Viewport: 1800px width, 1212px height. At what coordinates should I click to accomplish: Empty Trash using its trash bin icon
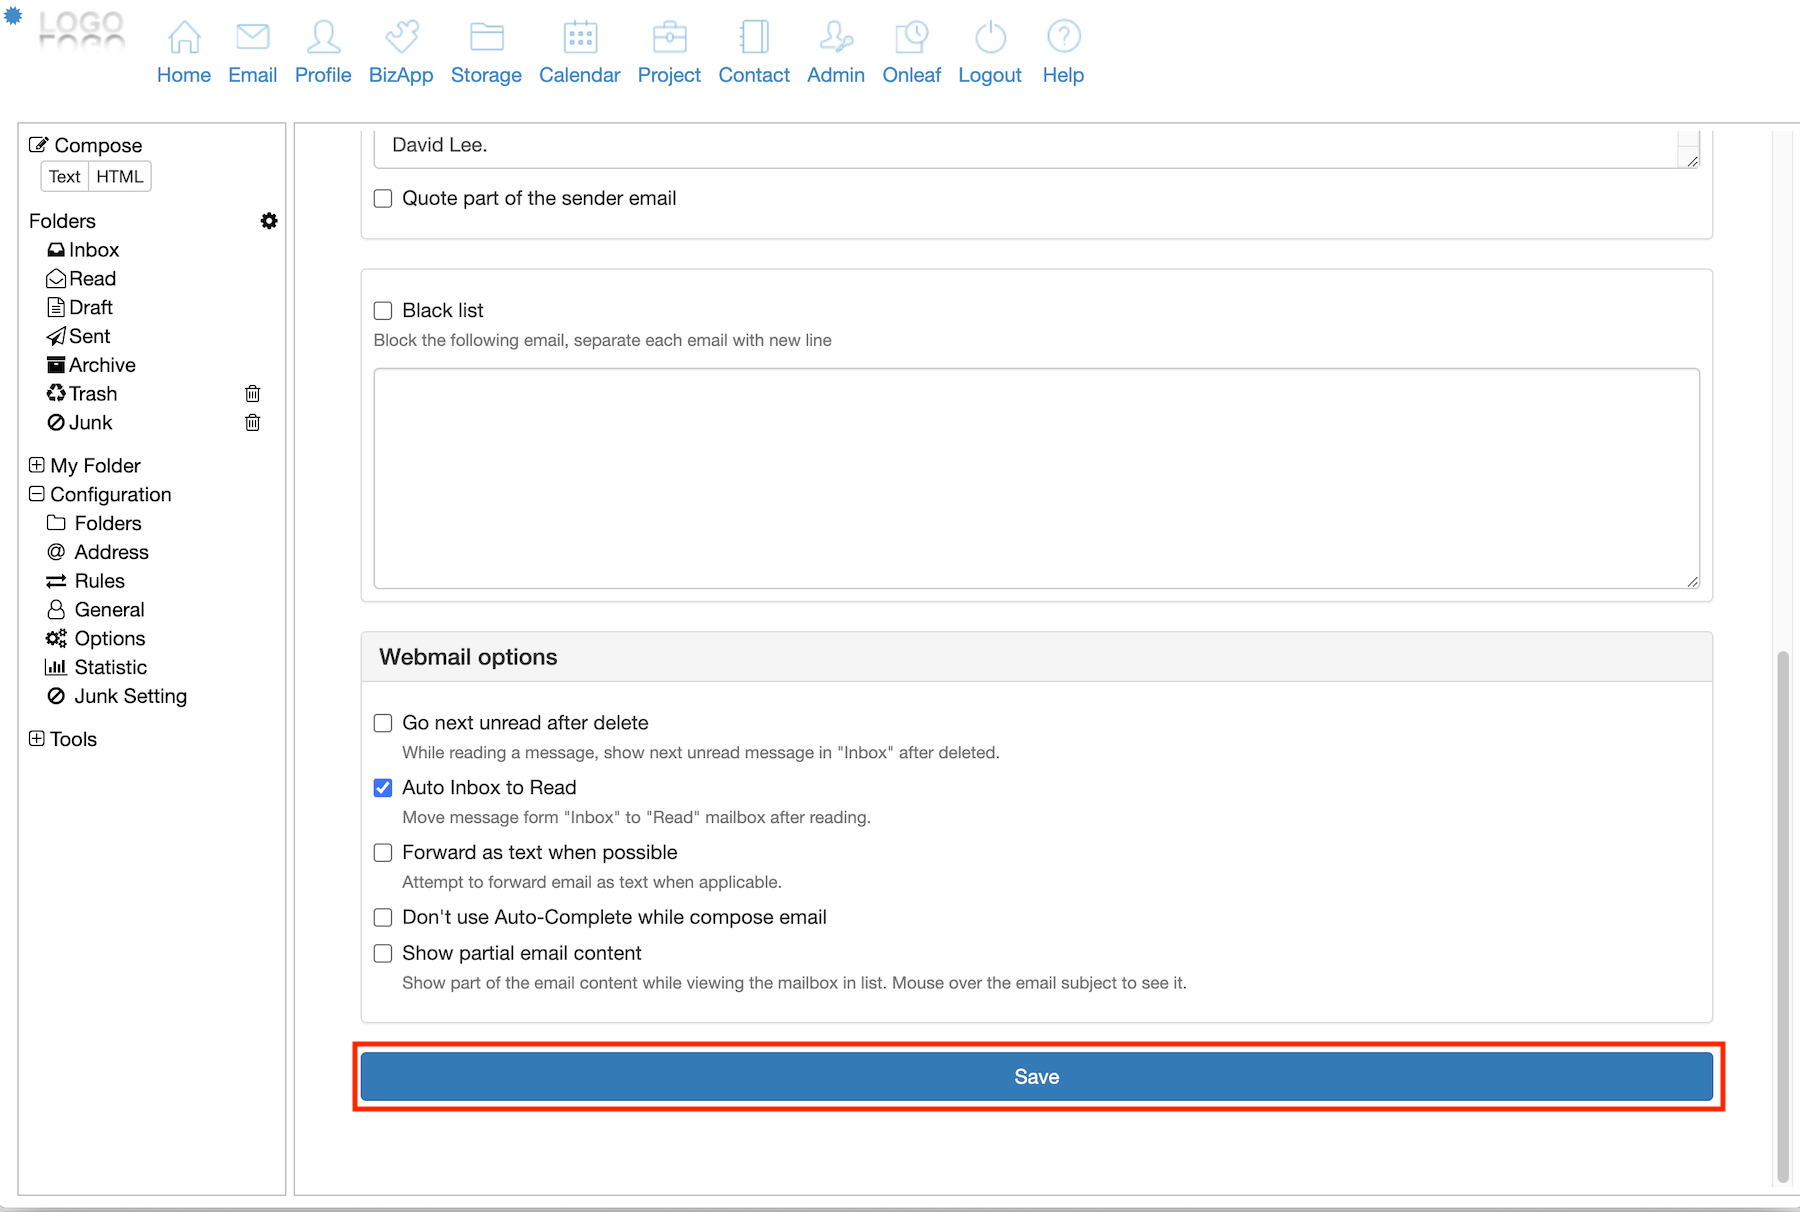253,394
